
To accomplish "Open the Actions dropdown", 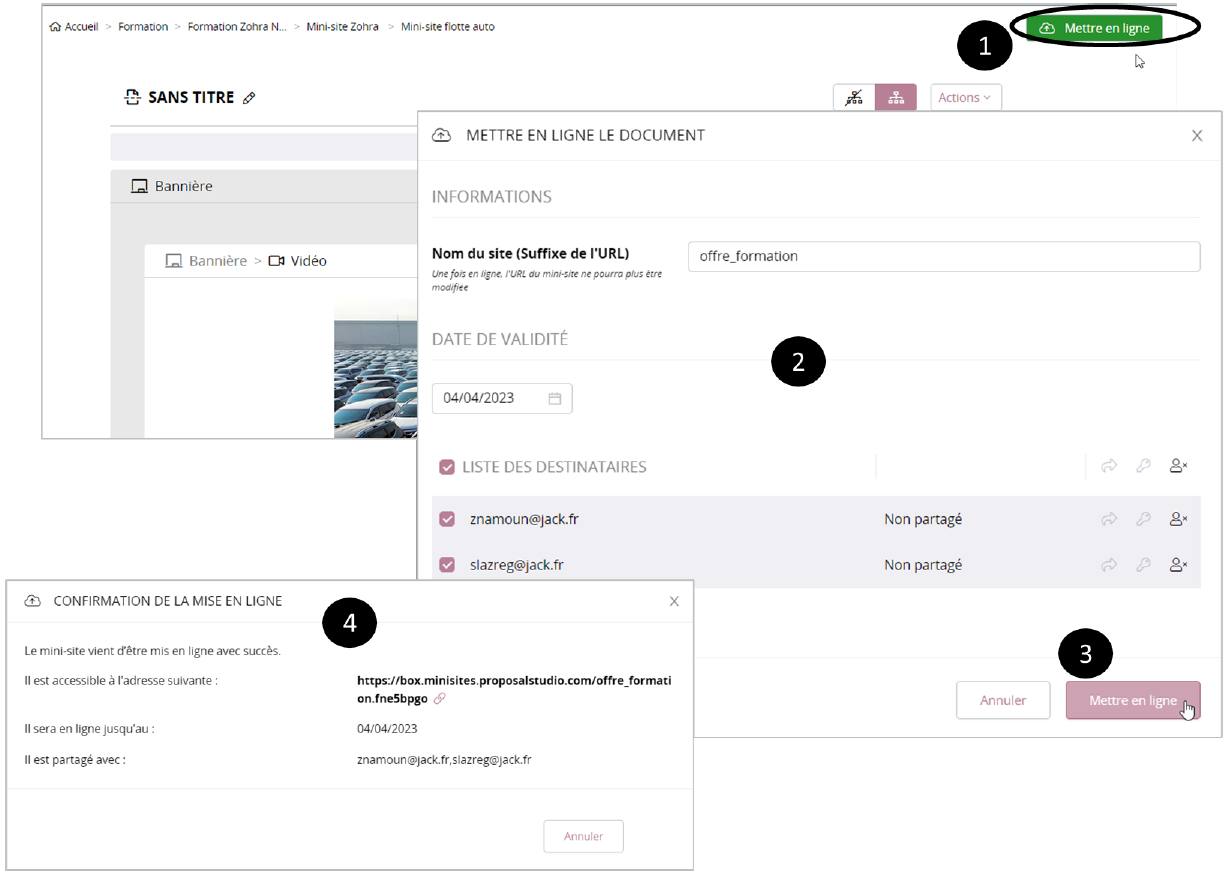I will pos(965,97).
